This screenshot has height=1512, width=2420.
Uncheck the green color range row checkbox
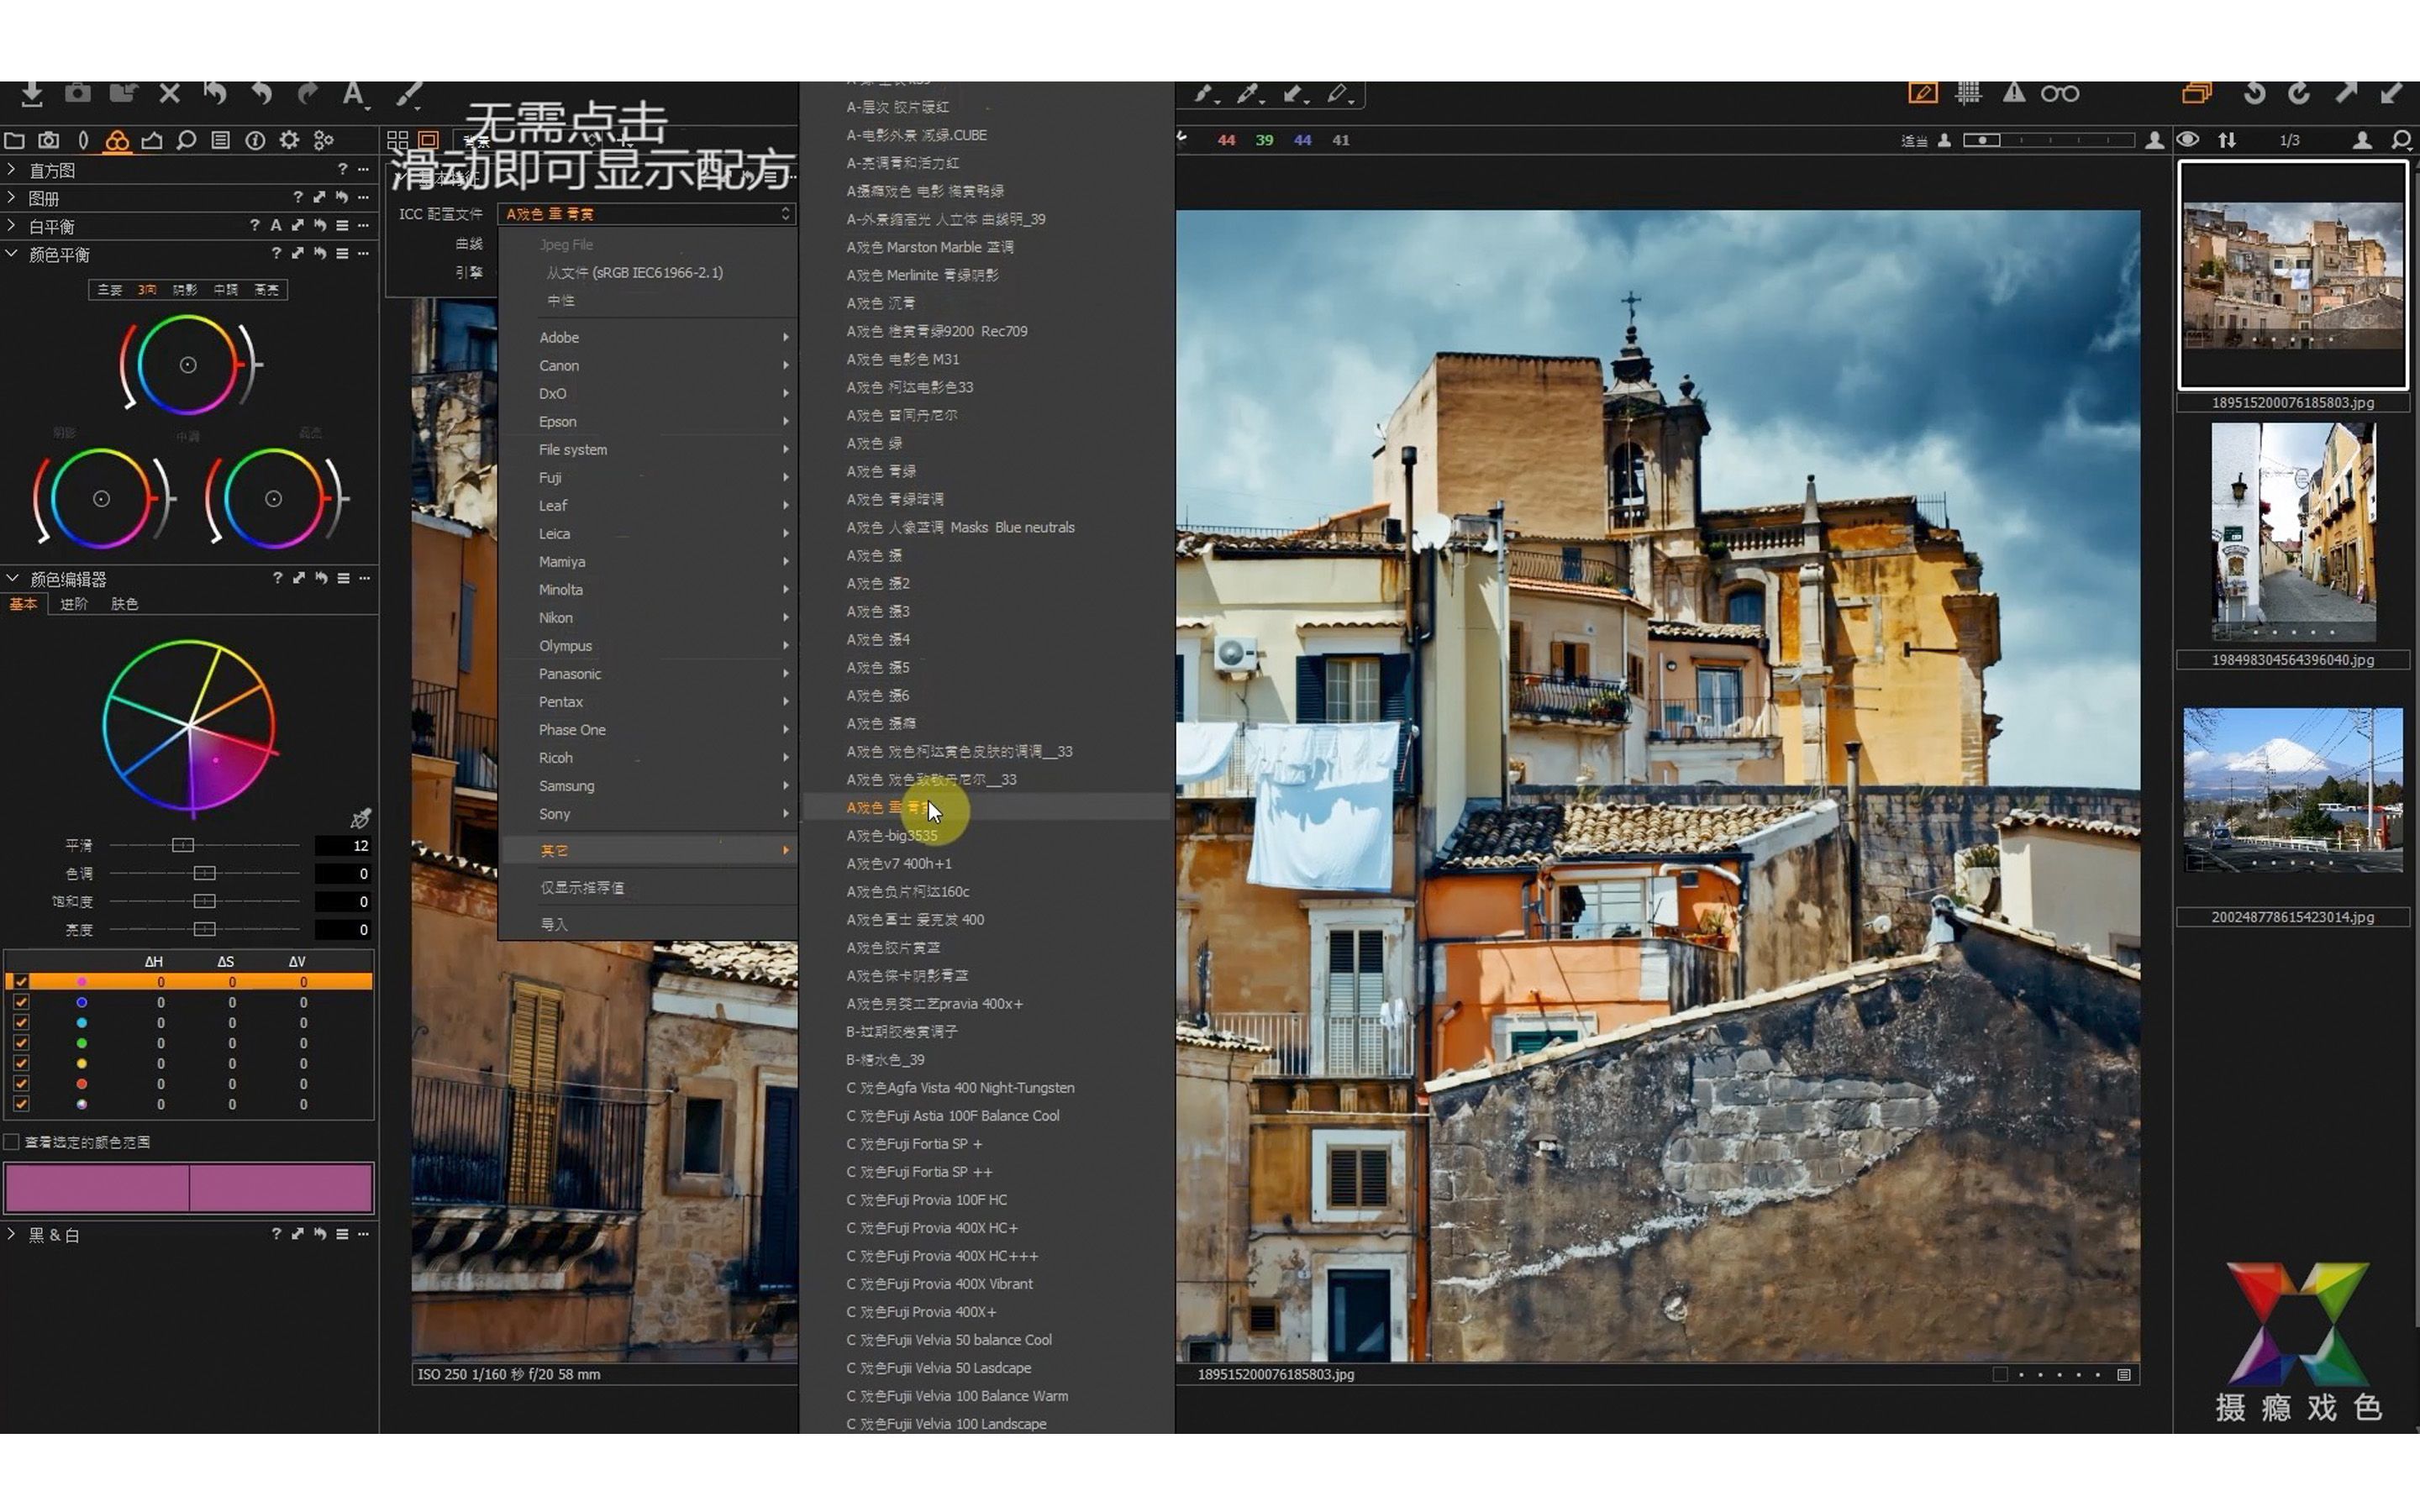[21, 1043]
